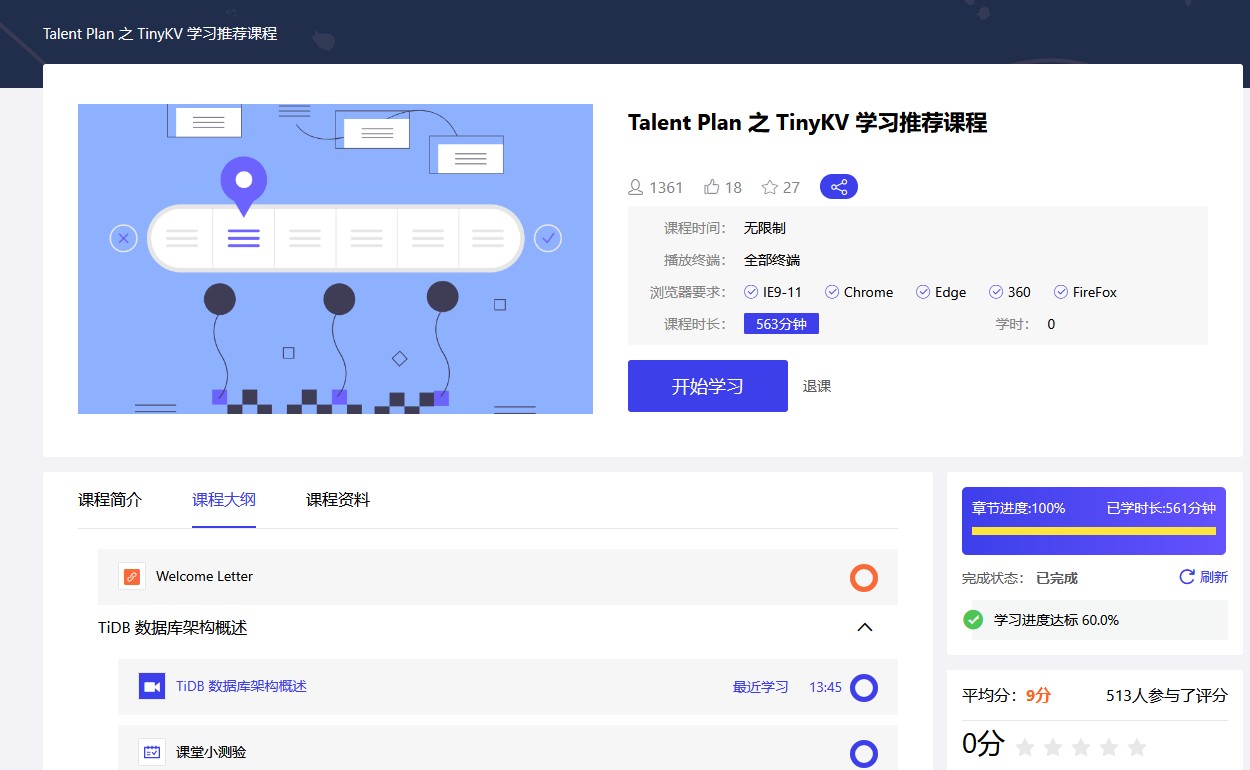Click the 513人参与了评分 text
Screen dimensions: 1250x770
[1166, 696]
